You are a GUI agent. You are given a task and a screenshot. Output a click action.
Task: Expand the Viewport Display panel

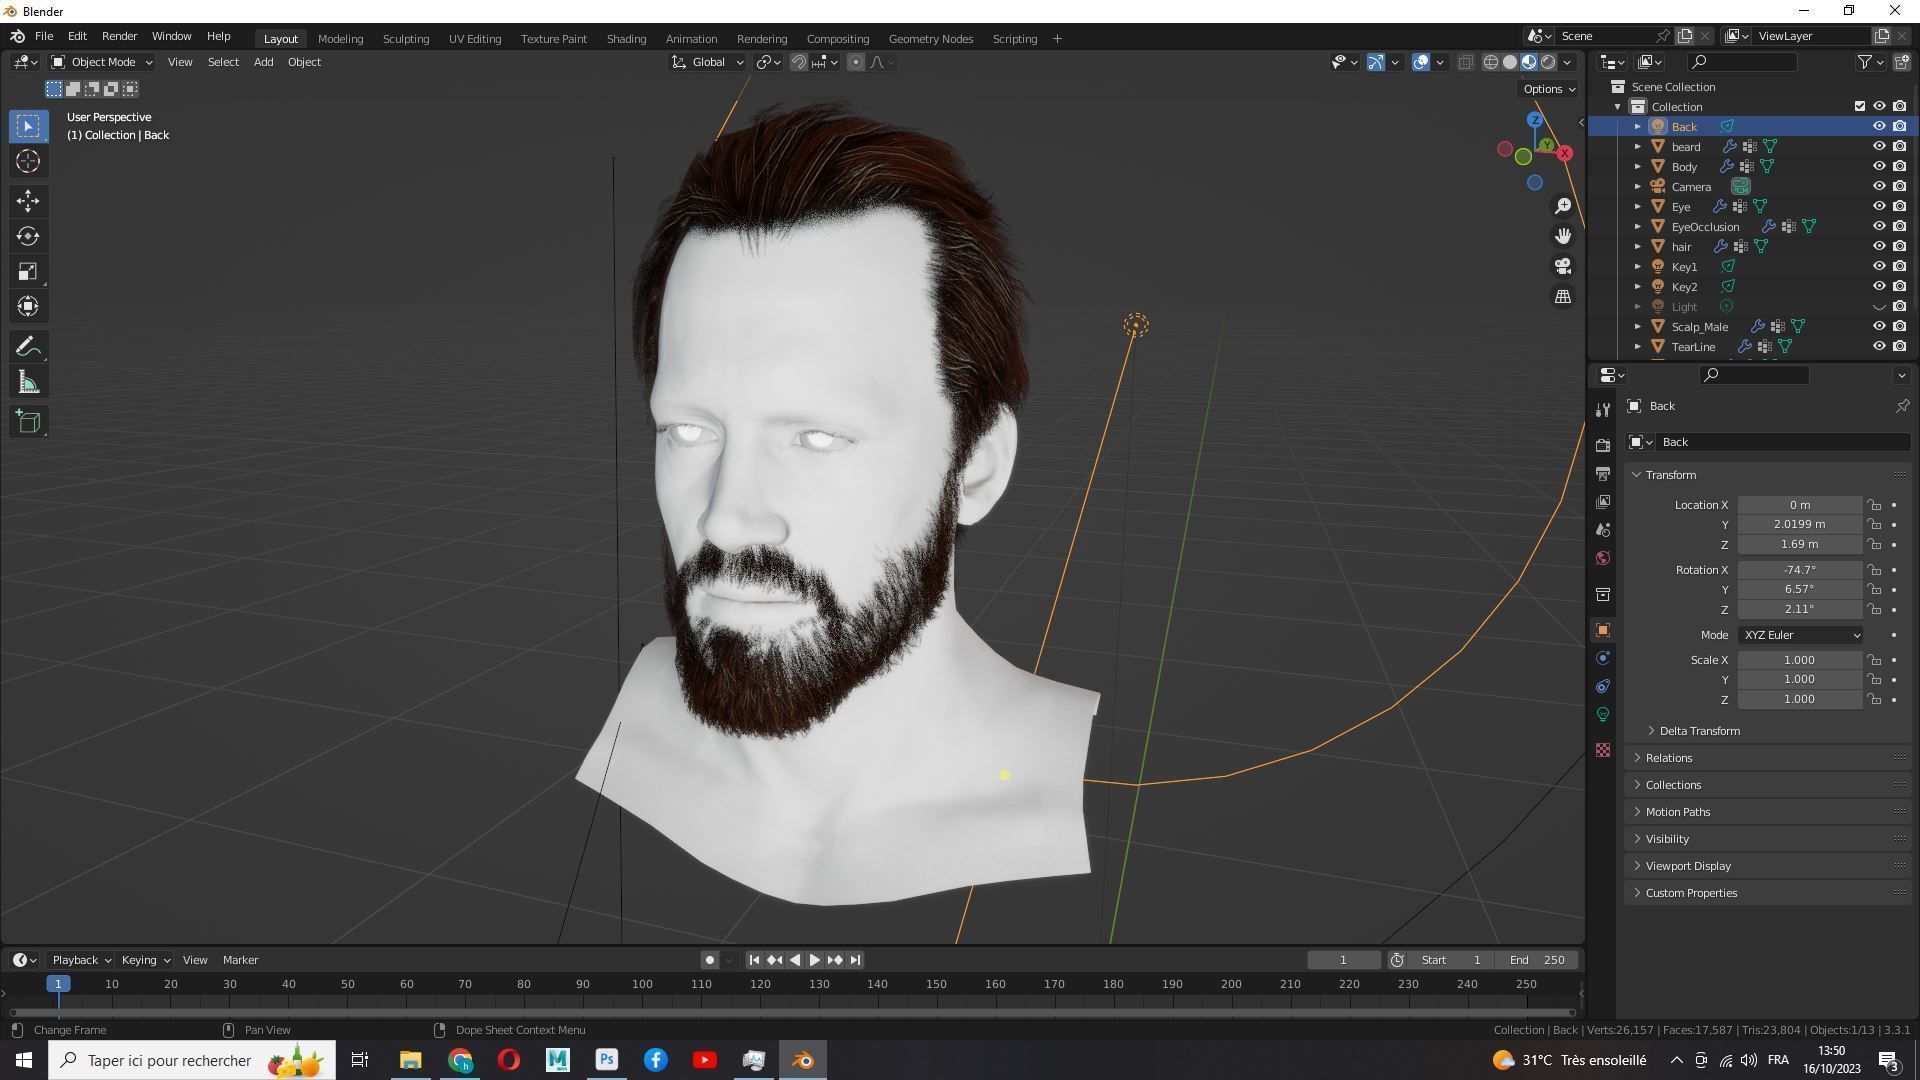point(1688,866)
